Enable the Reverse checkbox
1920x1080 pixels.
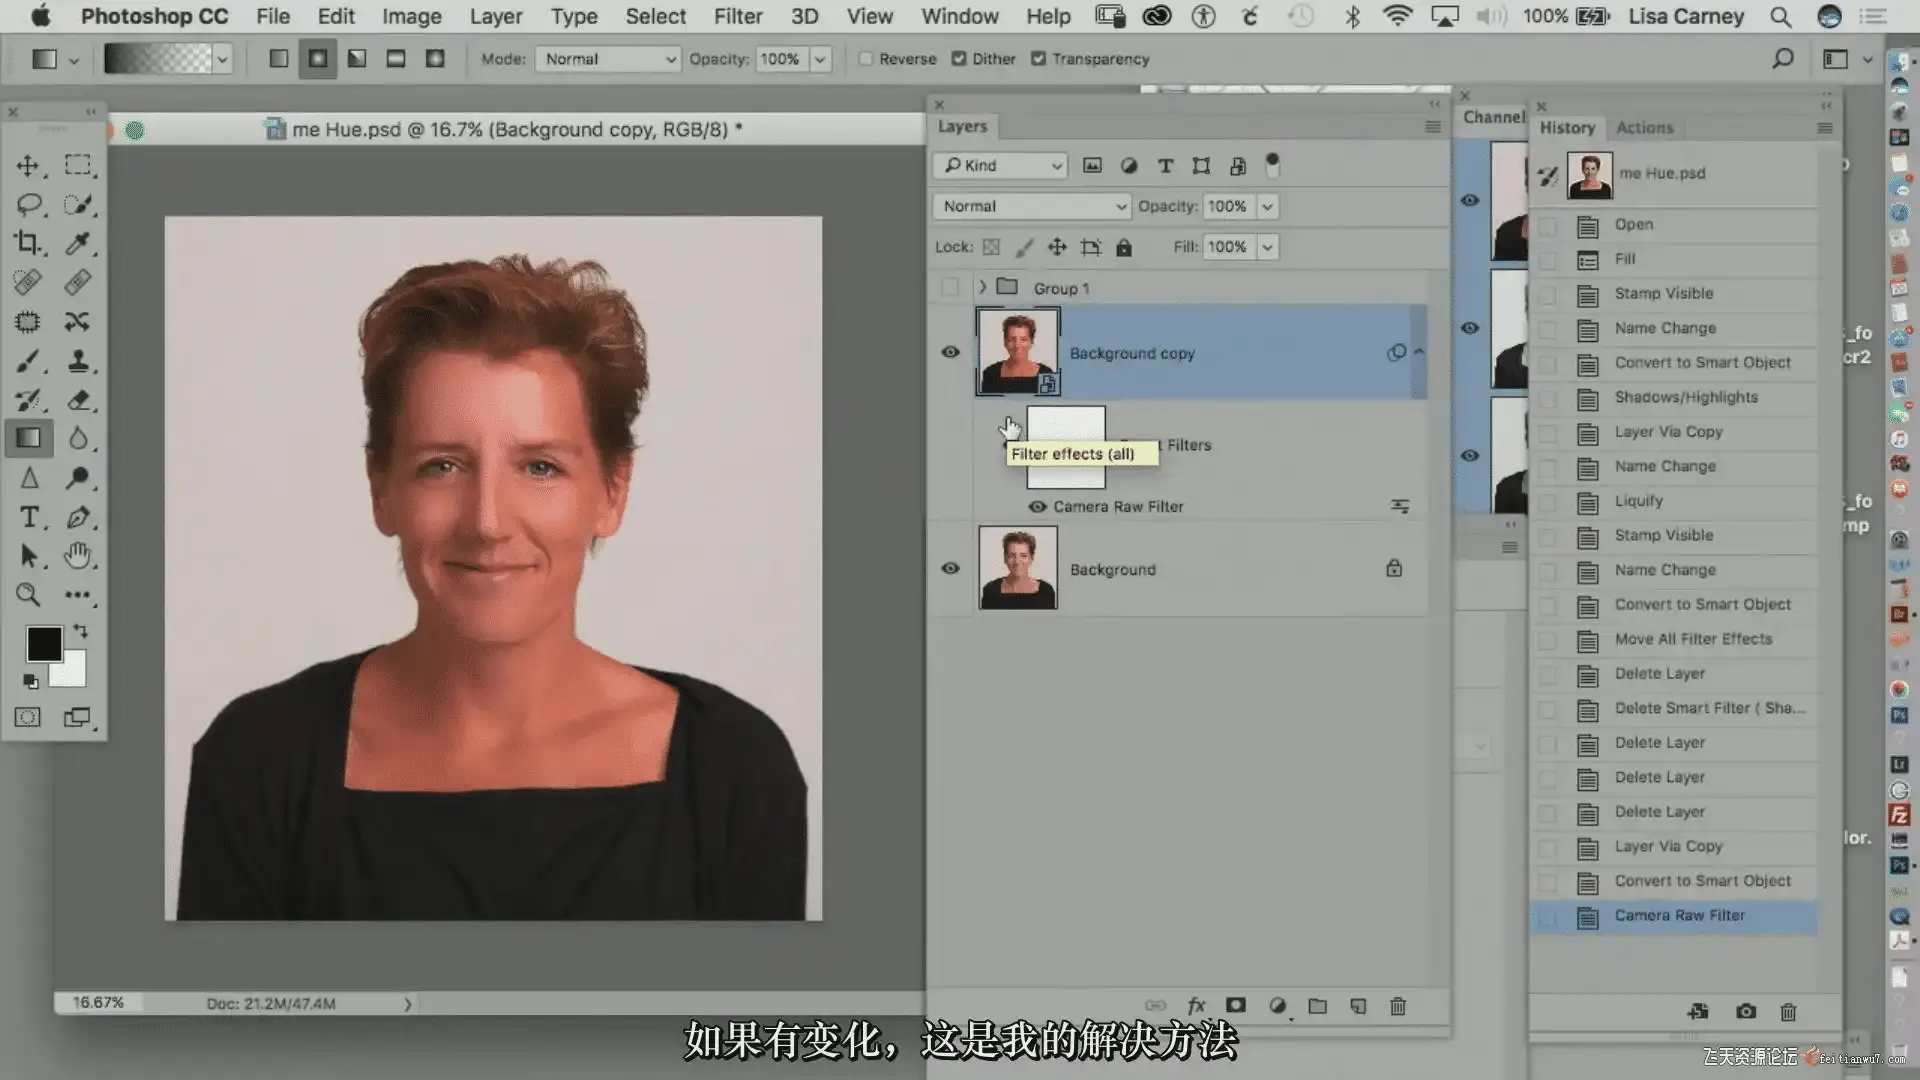pos(866,59)
